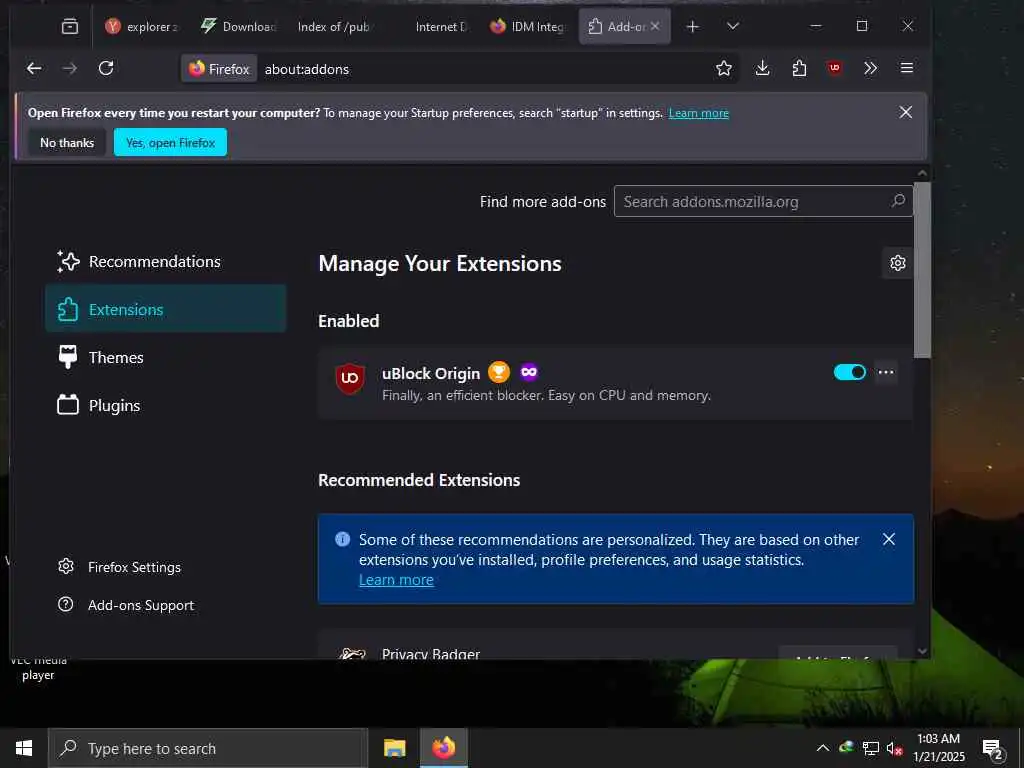The image size is (1024, 768).
Task: Show more toolbar tools with the double chevron
Action: point(871,69)
